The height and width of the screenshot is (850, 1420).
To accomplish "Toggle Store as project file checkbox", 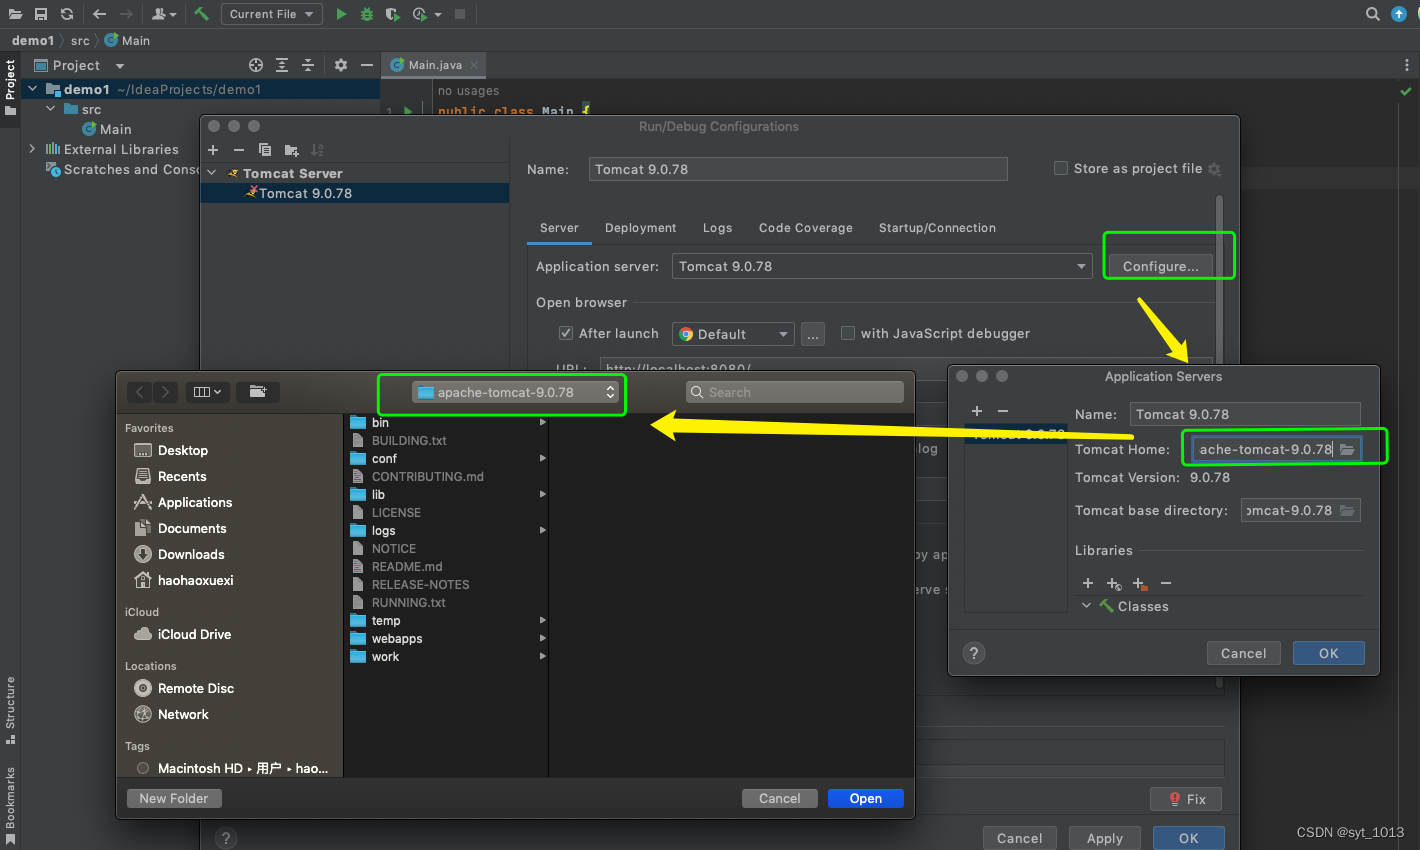I will 1061,168.
